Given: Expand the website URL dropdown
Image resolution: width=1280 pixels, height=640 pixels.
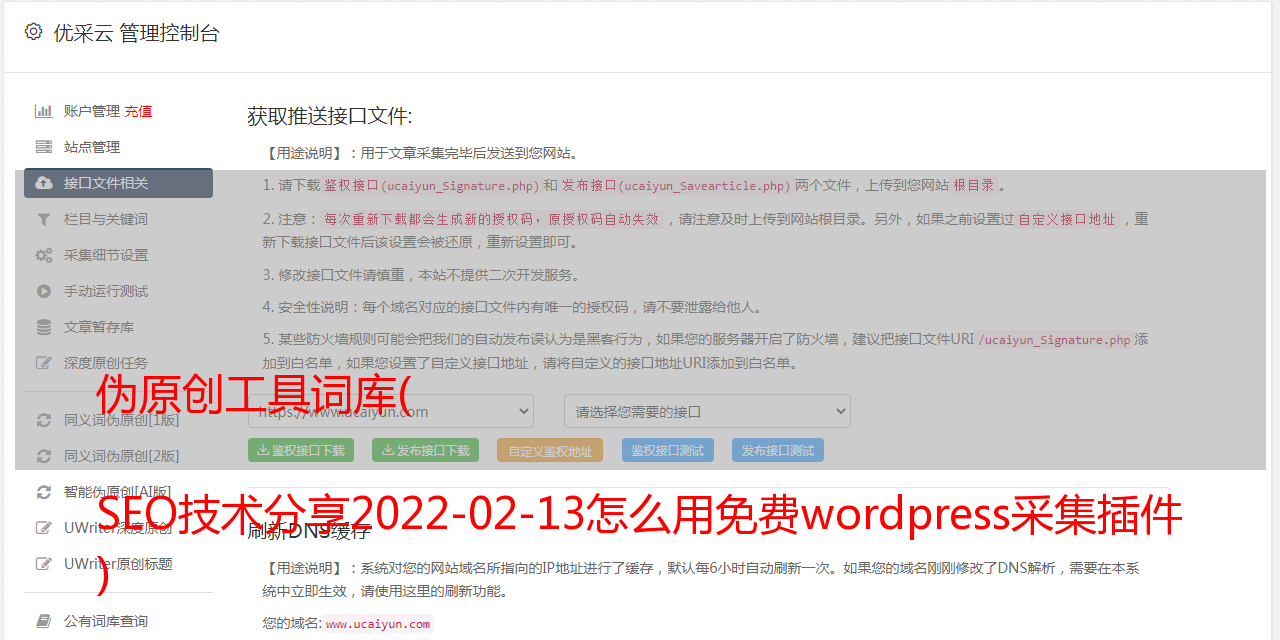Looking at the screenshot, I should pyautogui.click(x=391, y=411).
